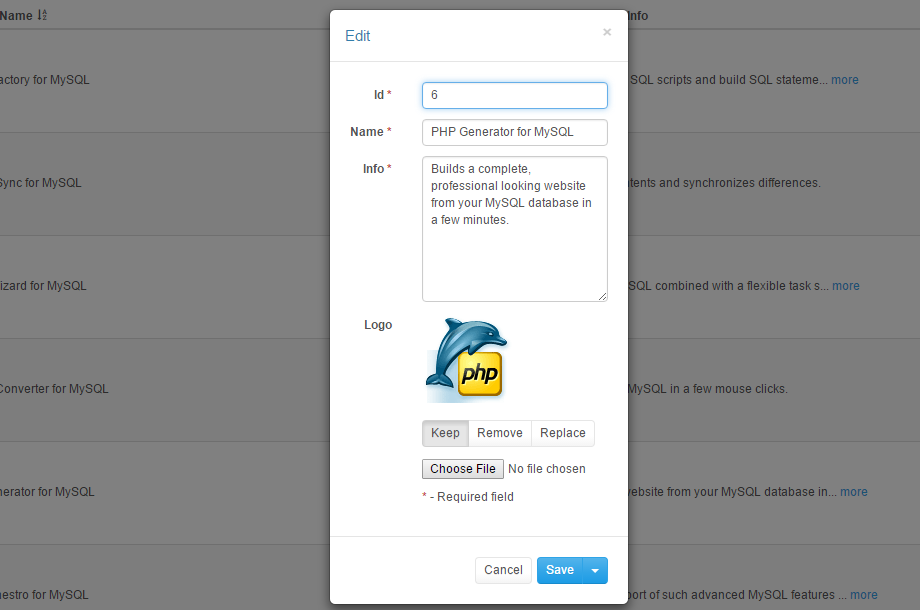Open first row's "more" link
Viewport: 920px width, 610px height.
pos(844,80)
